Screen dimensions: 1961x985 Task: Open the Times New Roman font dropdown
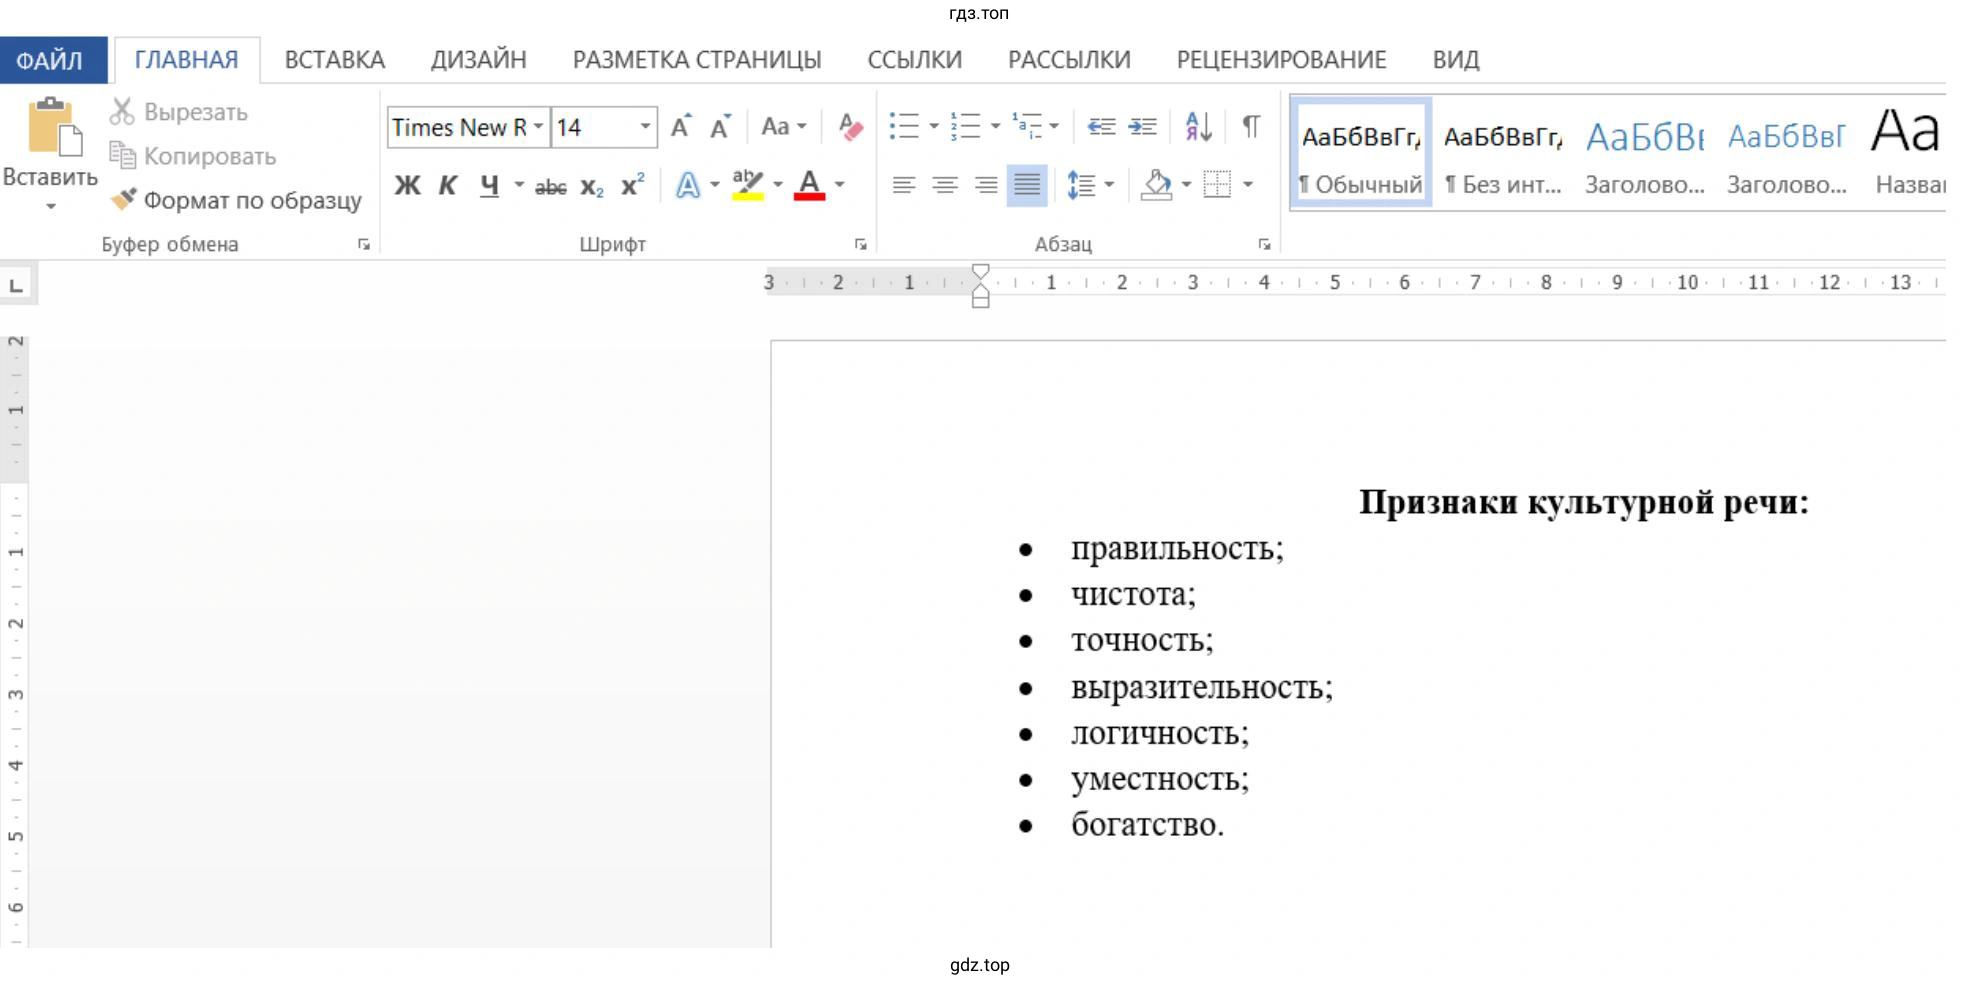538,127
